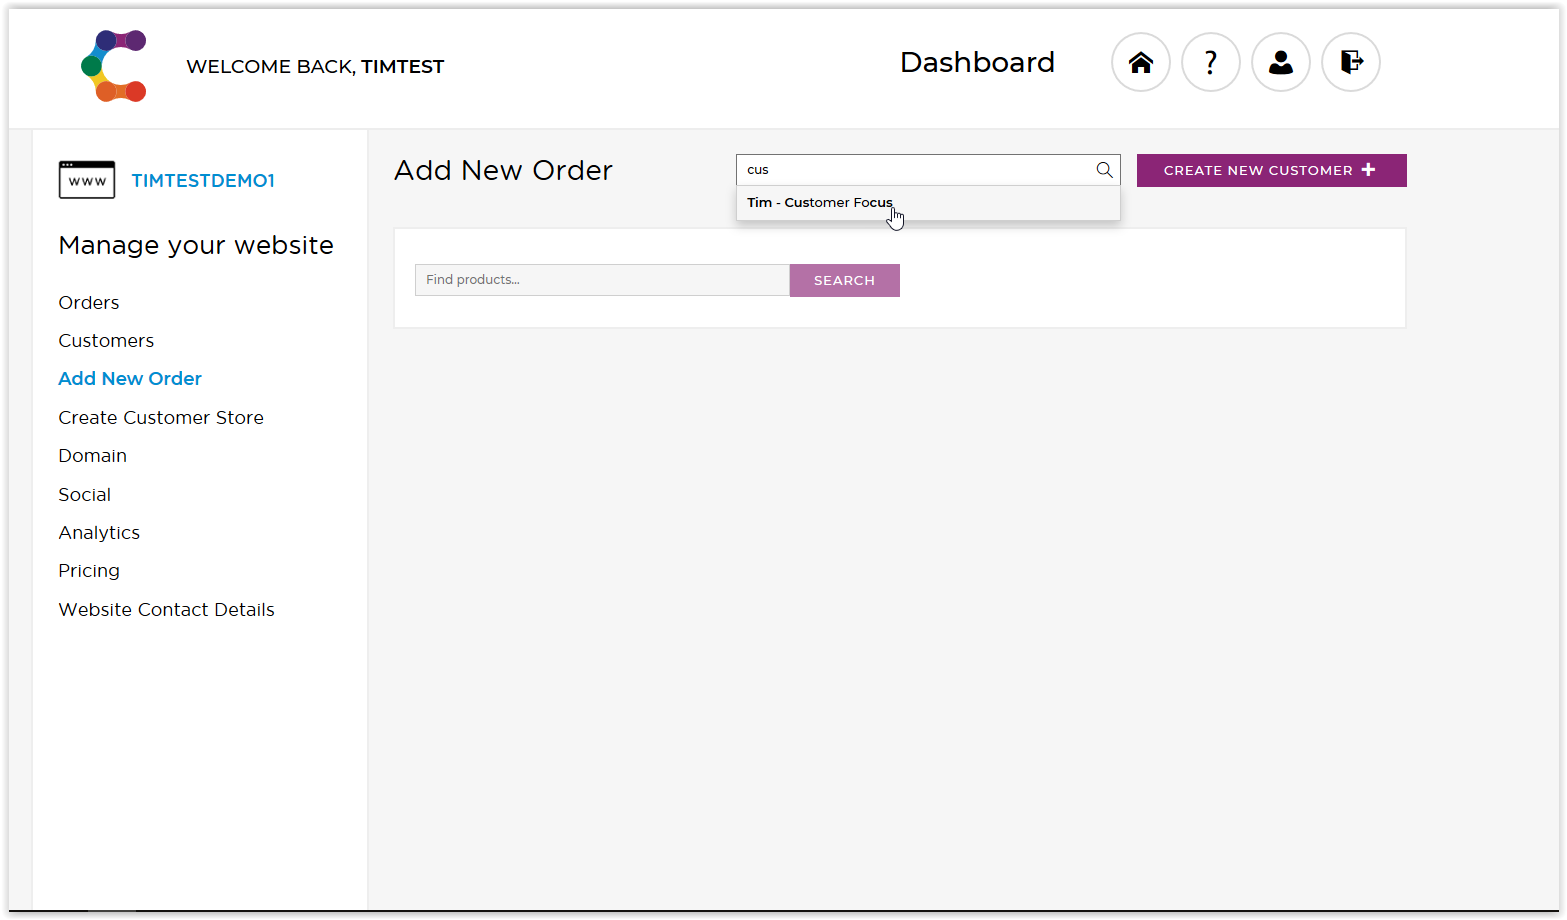Open Analytics in sidebar
The image size is (1567, 920).
(99, 533)
